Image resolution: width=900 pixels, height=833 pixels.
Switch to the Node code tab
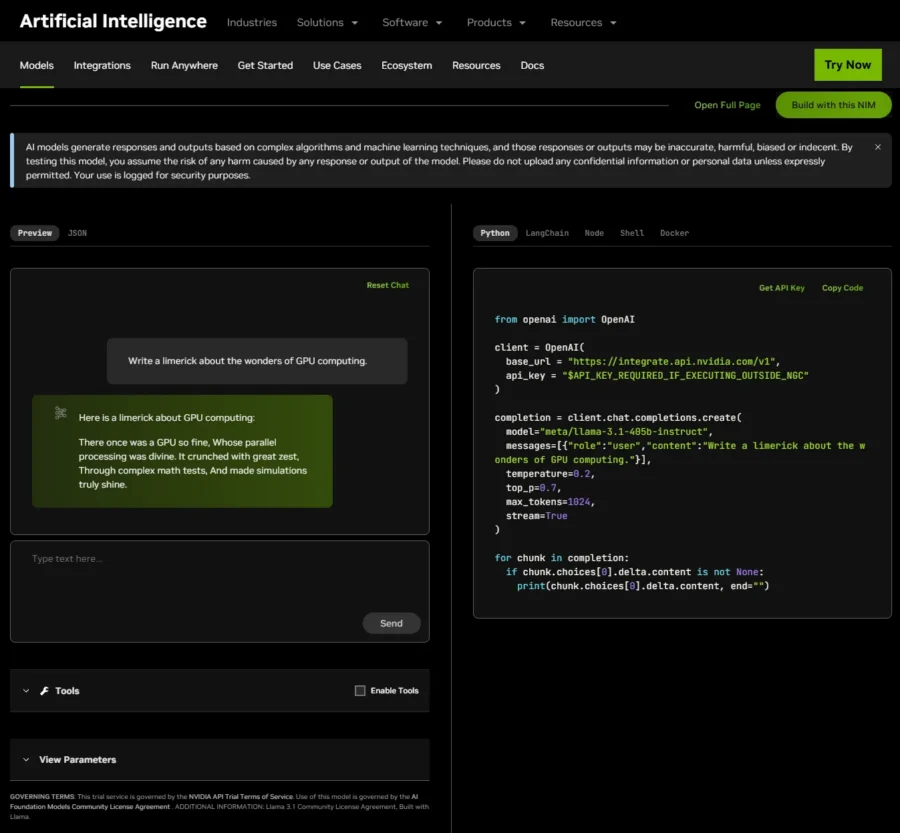click(x=594, y=233)
